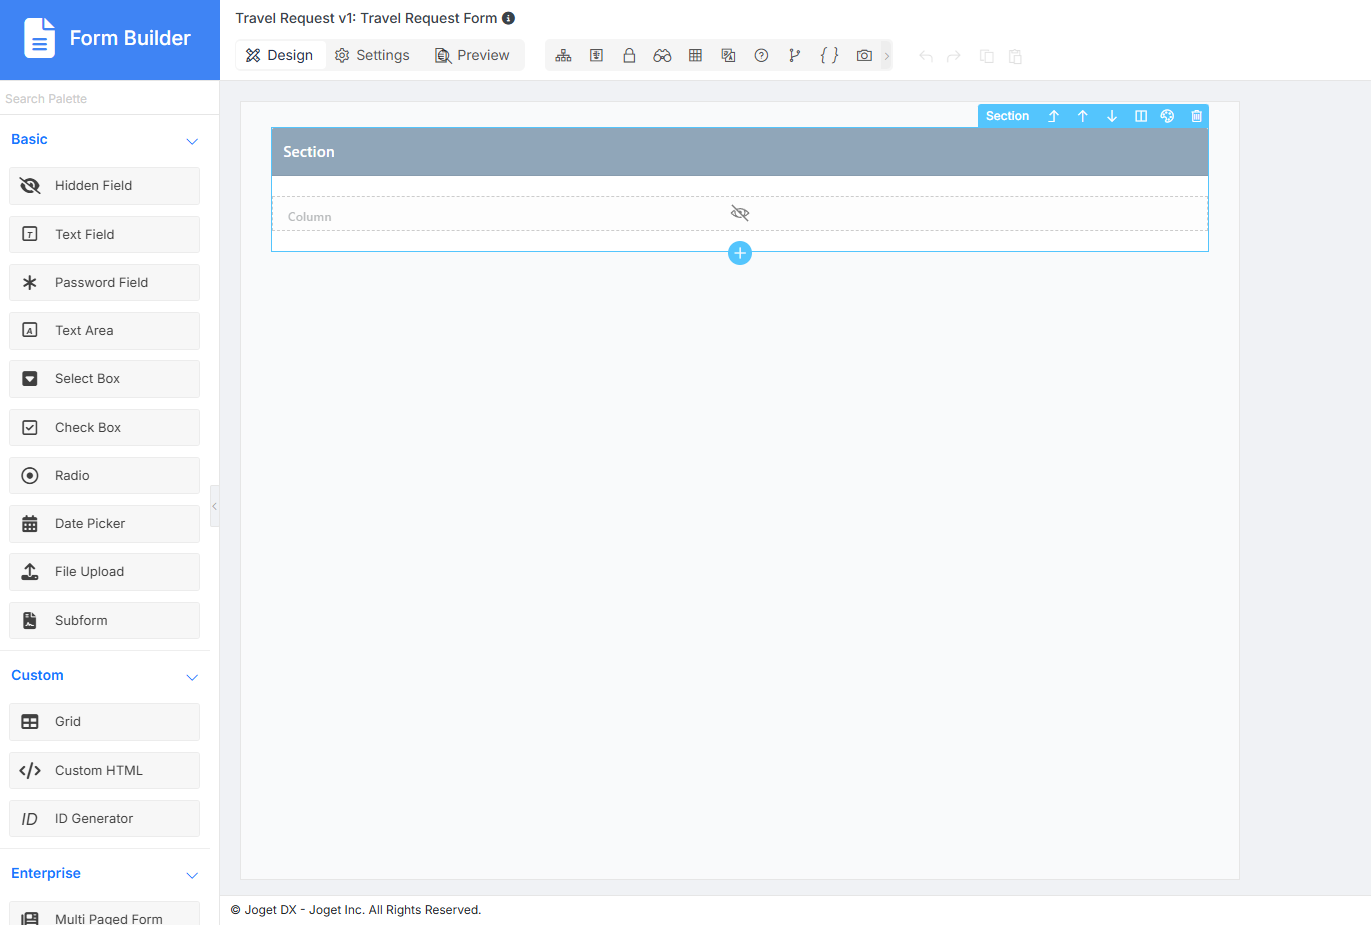
Task: Select the File Upload palette item
Action: 104,572
